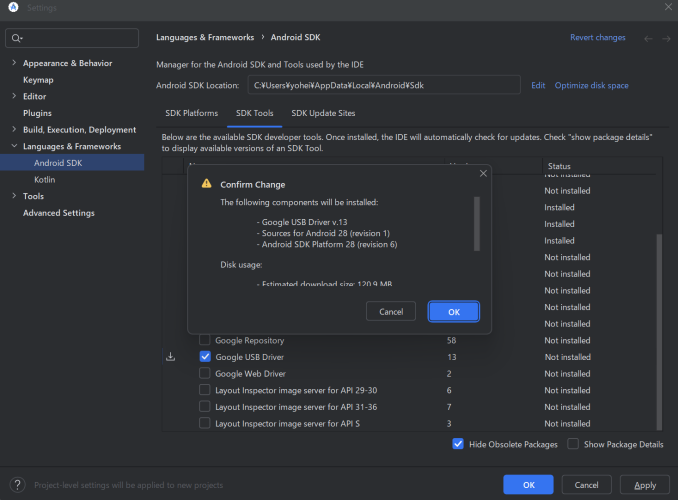Click the Google Repository row label
Image resolution: width=678 pixels, height=500 pixels.
click(249, 340)
